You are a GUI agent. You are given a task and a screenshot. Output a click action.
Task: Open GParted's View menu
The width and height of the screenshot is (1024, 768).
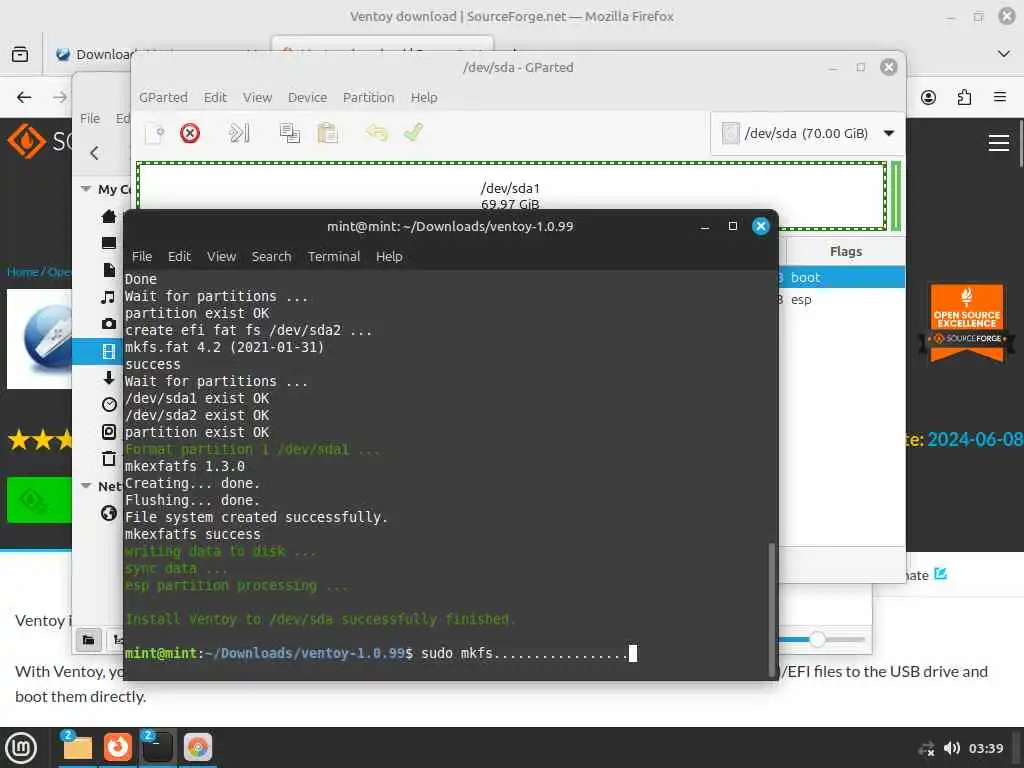257,97
